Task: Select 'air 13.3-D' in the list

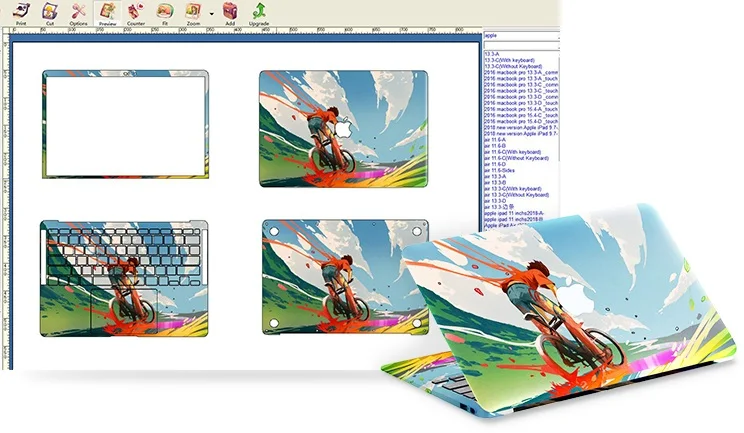Action: pyautogui.click(x=494, y=201)
